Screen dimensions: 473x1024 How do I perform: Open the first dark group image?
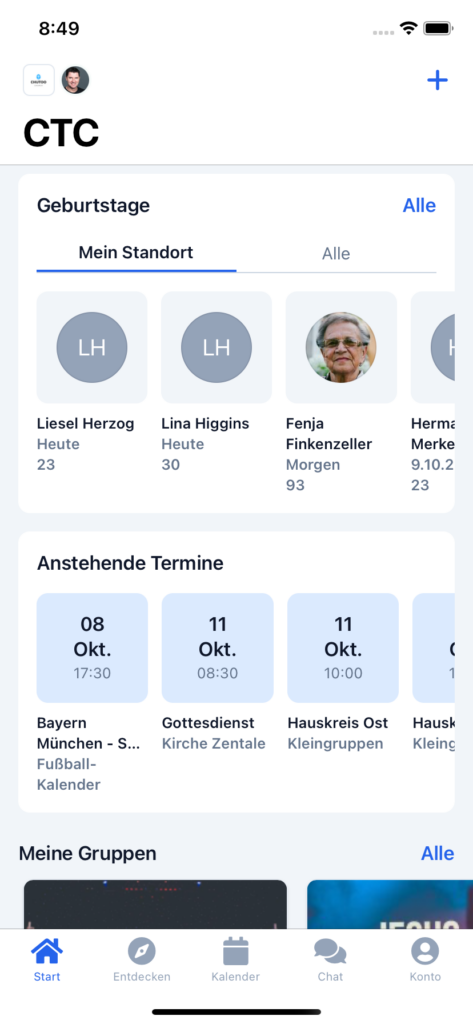[x=155, y=904]
